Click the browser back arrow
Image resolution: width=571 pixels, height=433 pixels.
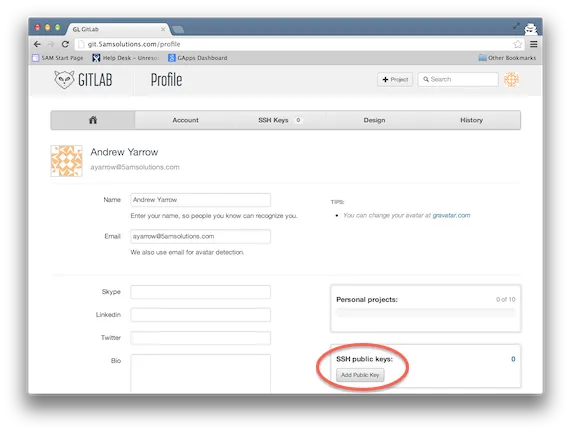point(37,44)
